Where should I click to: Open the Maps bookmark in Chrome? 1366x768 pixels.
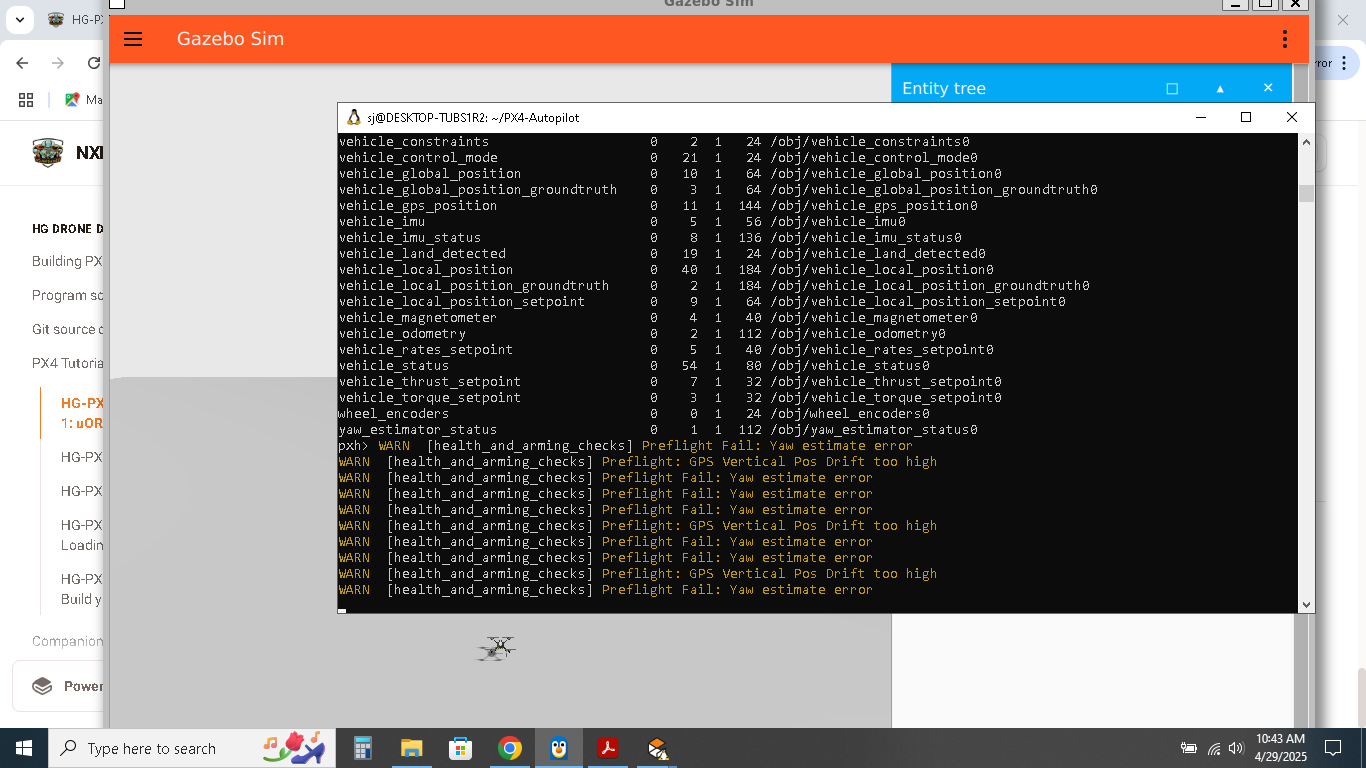click(83, 99)
